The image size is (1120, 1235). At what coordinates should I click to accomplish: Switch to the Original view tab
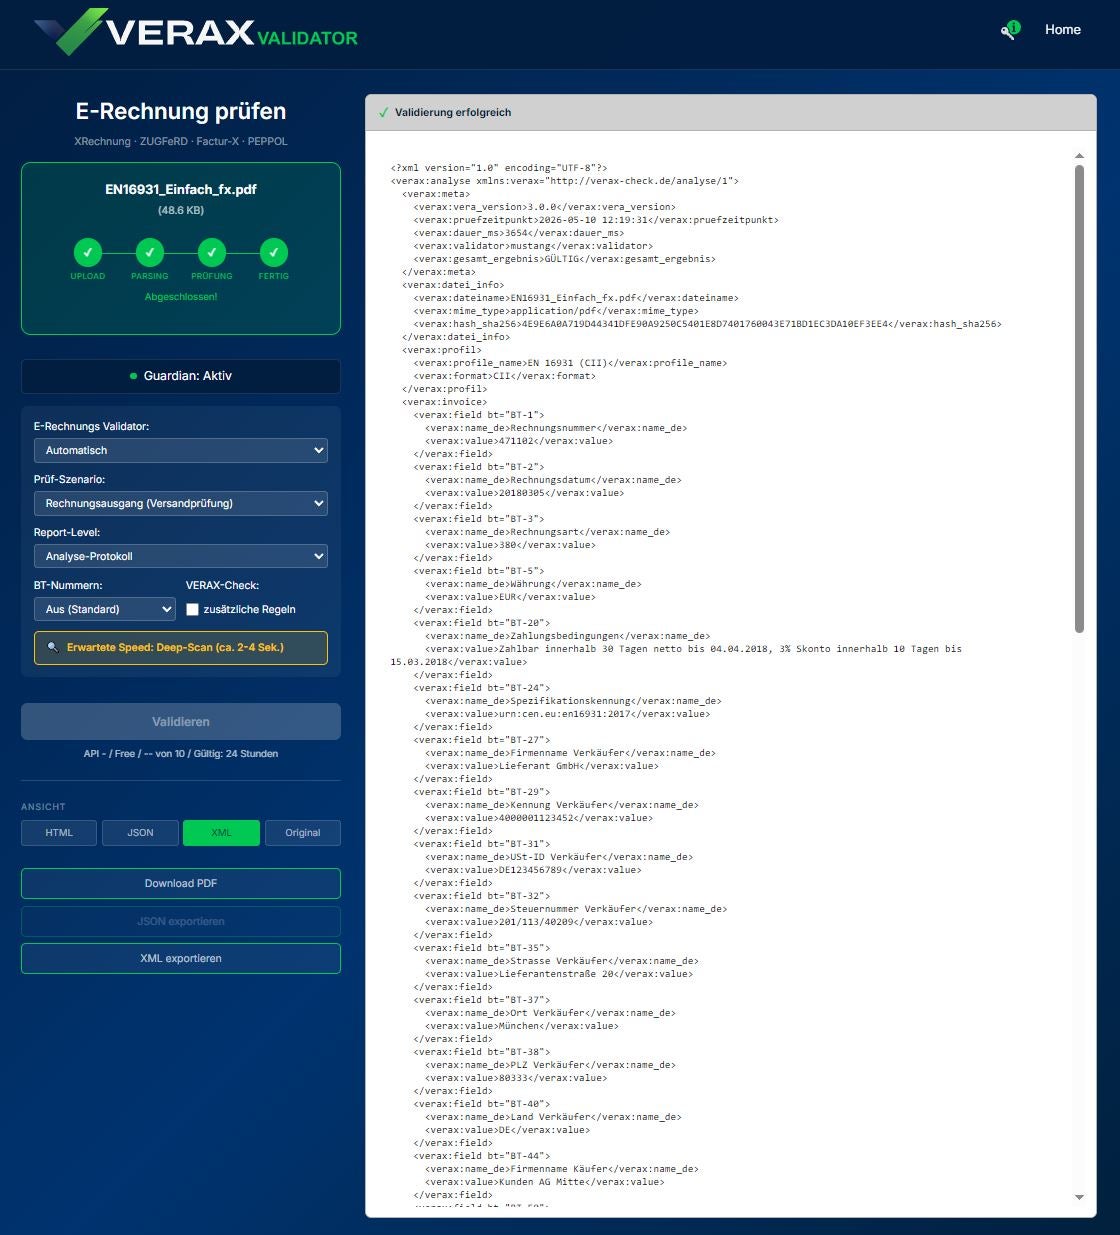click(303, 833)
